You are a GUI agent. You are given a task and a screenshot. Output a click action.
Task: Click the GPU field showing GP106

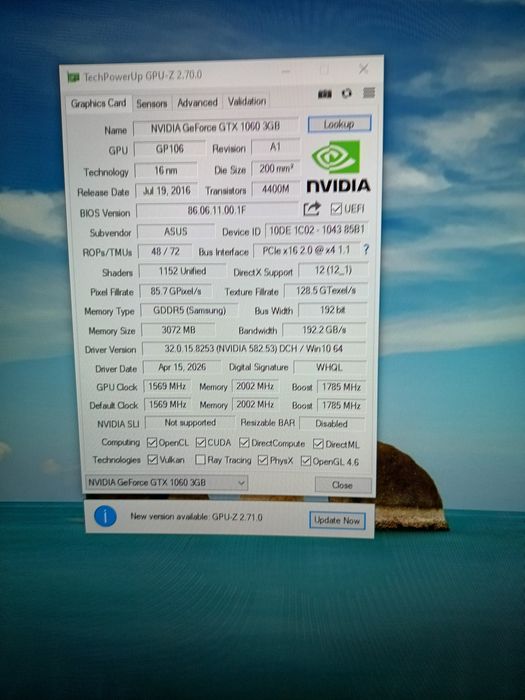click(170, 149)
